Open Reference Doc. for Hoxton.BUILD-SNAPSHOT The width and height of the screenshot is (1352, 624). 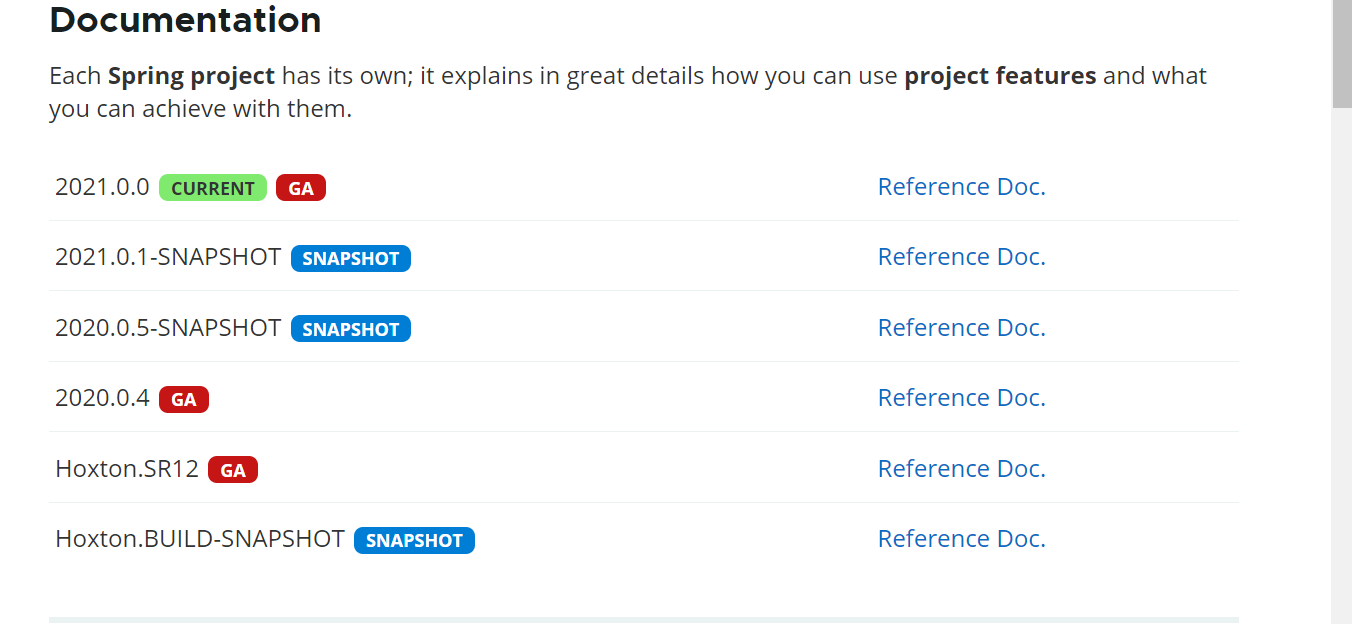click(x=961, y=539)
